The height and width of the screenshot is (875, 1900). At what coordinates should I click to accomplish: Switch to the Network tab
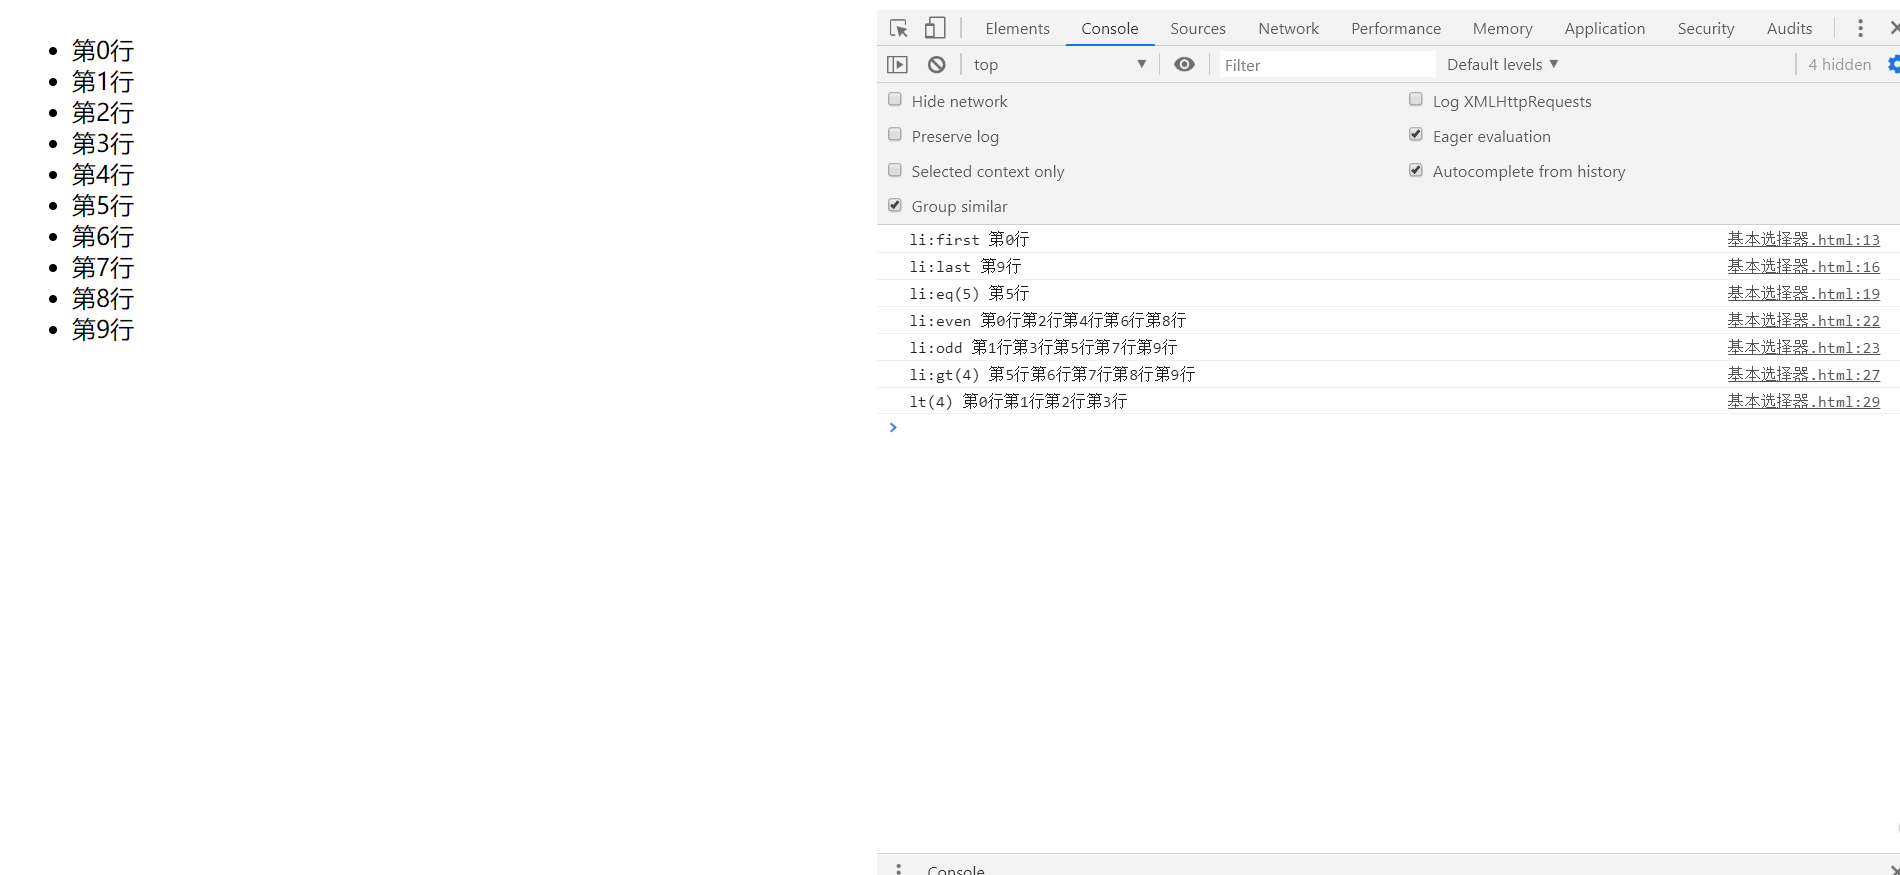[x=1288, y=29]
